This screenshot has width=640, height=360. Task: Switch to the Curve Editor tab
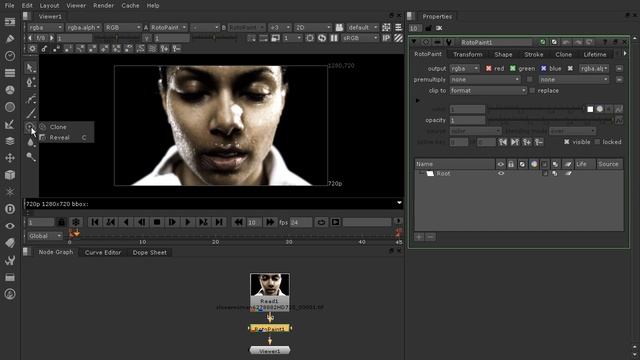tap(103, 252)
